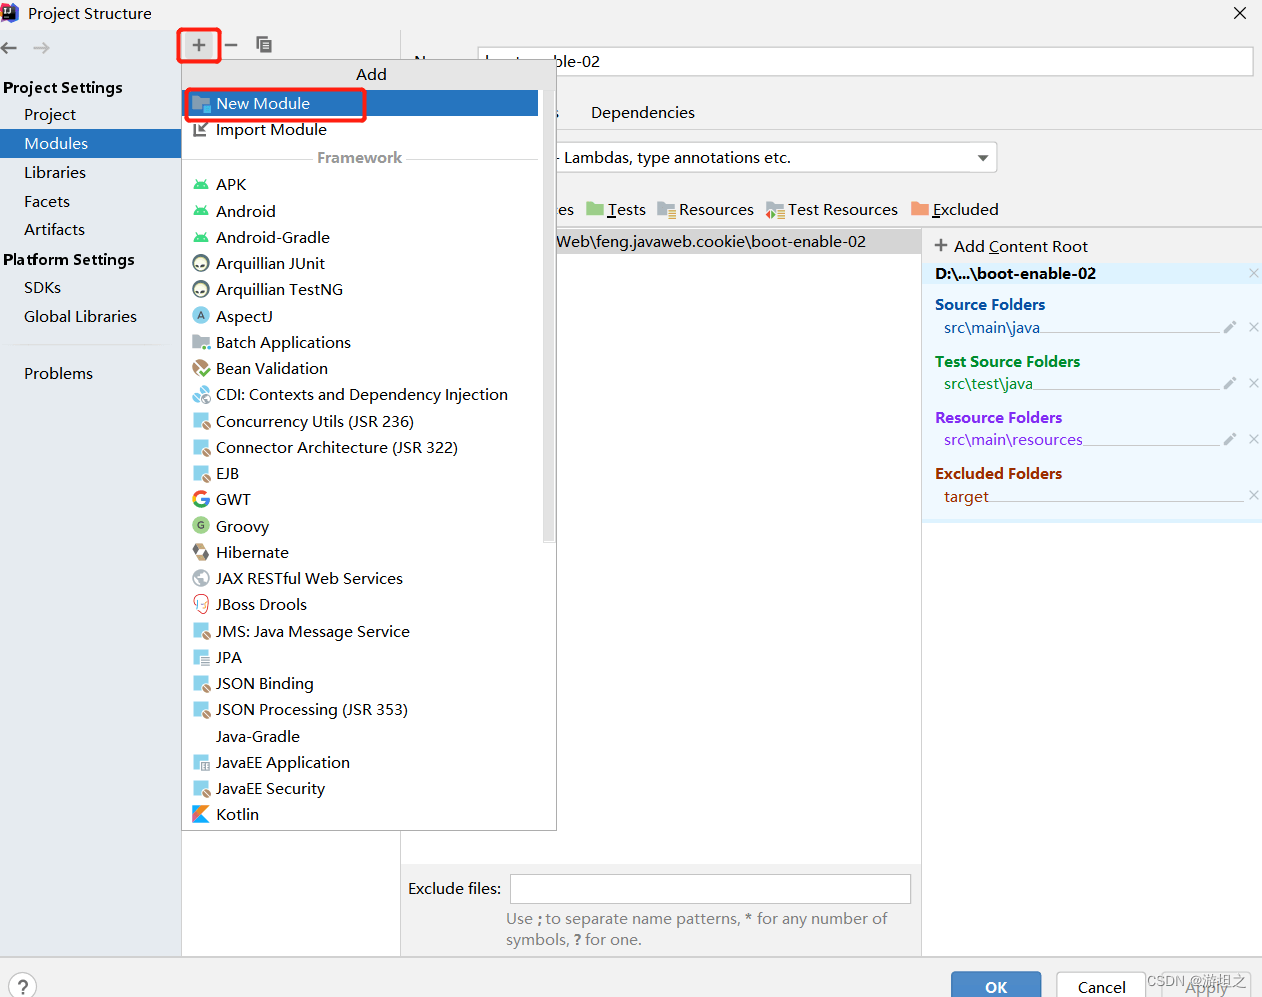Choose New Module from Add menu
This screenshot has width=1262, height=997.
[x=361, y=103]
